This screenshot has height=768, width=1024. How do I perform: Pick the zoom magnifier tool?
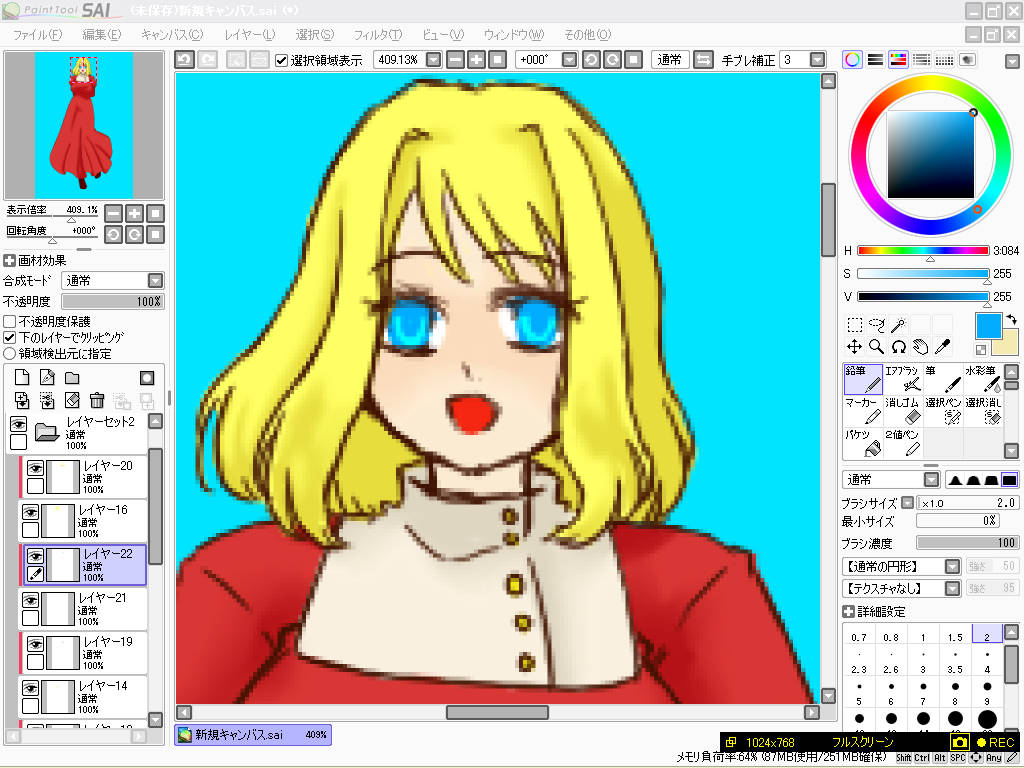876,347
